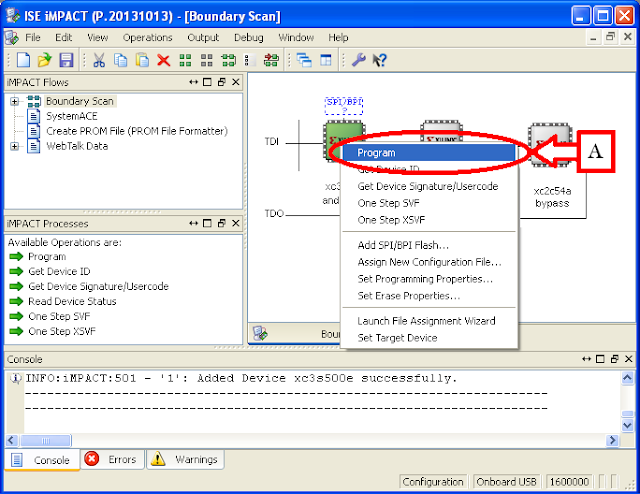
Task: Select Create PROM File flow item
Action: (x=137, y=131)
